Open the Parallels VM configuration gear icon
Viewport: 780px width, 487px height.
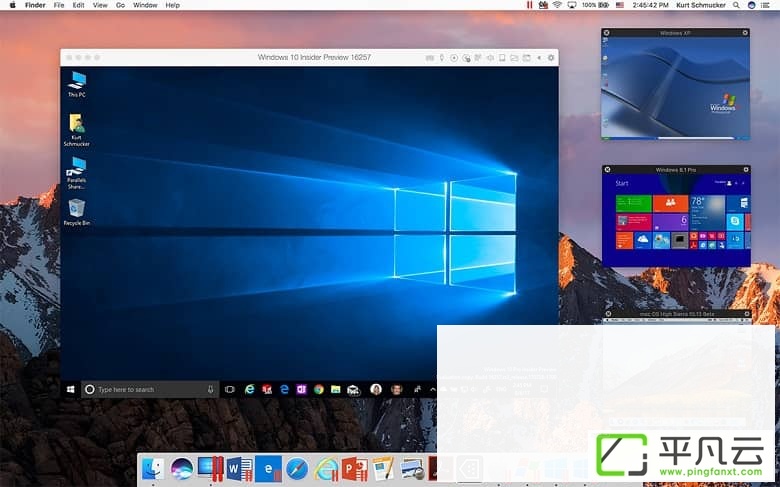(x=551, y=58)
